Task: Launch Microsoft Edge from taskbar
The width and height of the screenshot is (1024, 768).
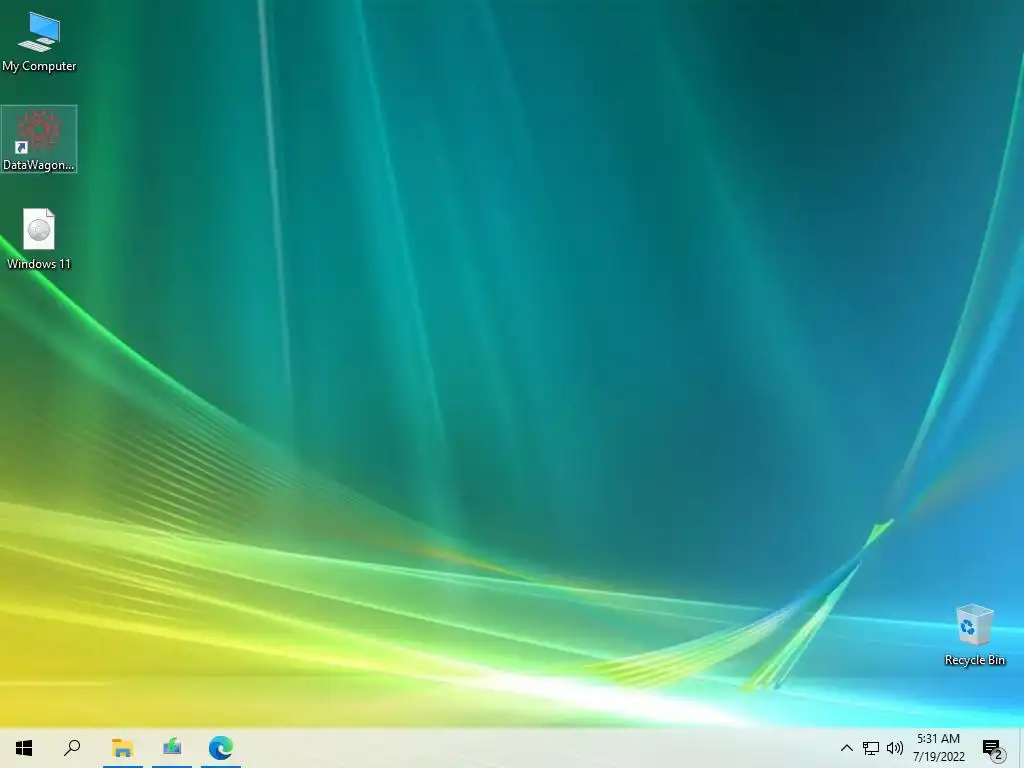Action: (221, 748)
